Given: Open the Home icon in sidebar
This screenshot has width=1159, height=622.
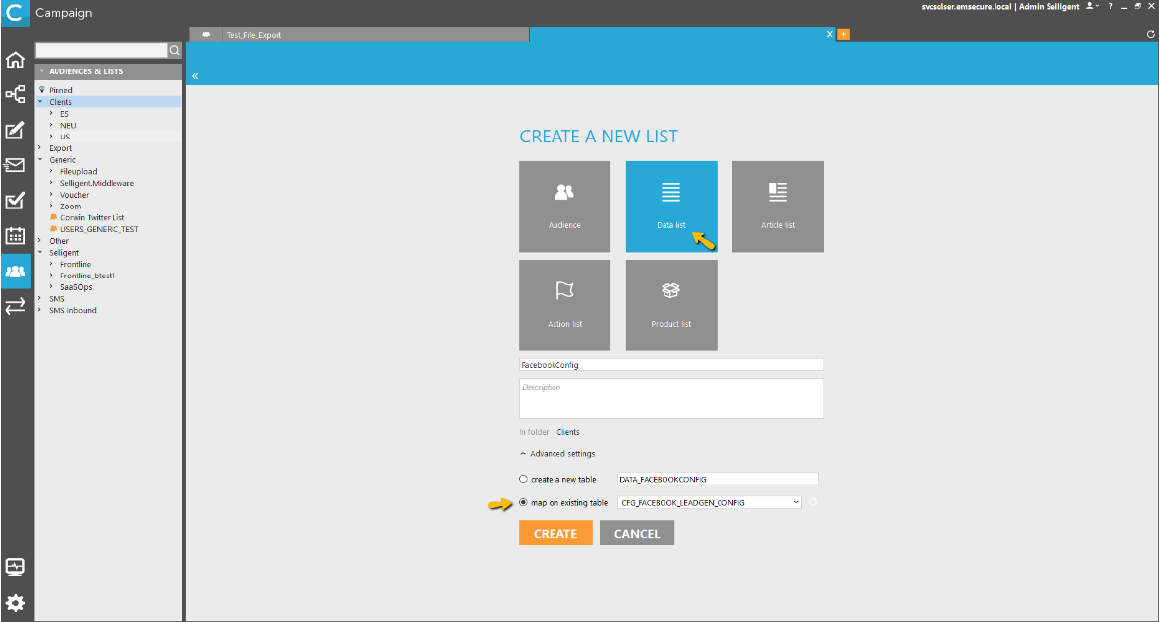Looking at the screenshot, I should point(15,60).
